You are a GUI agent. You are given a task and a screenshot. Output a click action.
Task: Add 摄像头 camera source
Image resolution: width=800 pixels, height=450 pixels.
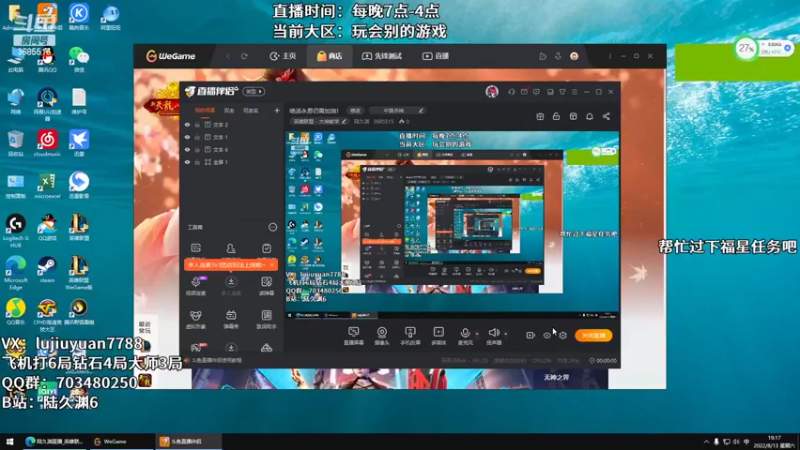[382, 336]
